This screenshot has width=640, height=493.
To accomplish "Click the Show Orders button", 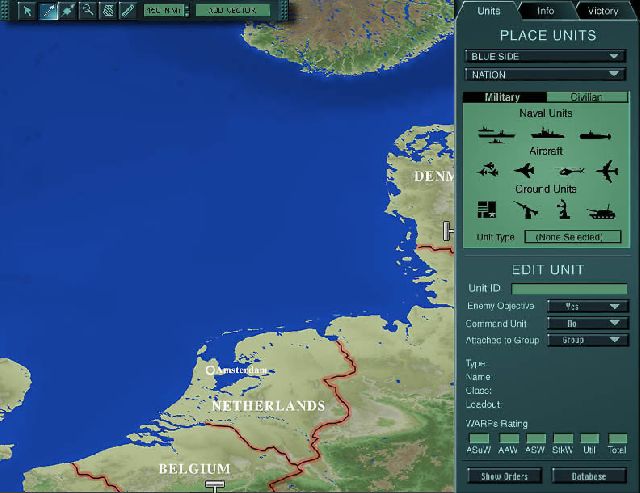I will tap(505, 476).
